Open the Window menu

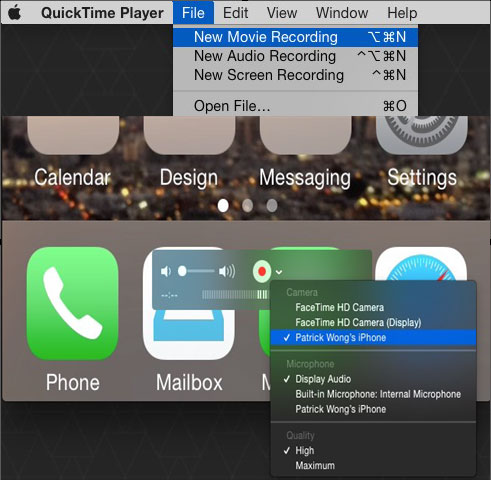pyautogui.click(x=342, y=13)
